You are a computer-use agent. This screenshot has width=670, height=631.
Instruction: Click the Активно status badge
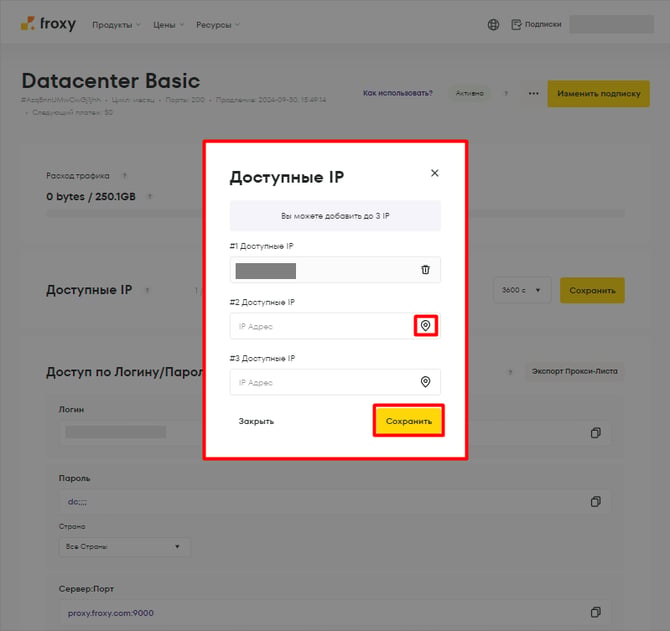(469, 93)
